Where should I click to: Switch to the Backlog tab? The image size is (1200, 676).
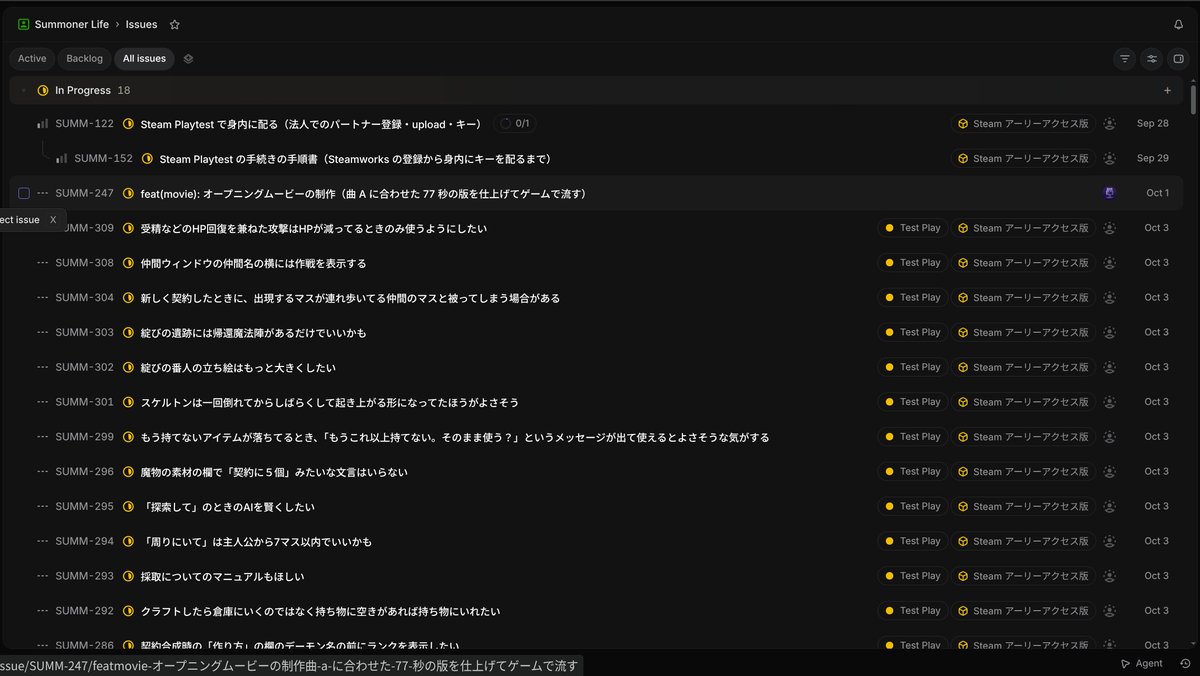[x=84, y=59]
